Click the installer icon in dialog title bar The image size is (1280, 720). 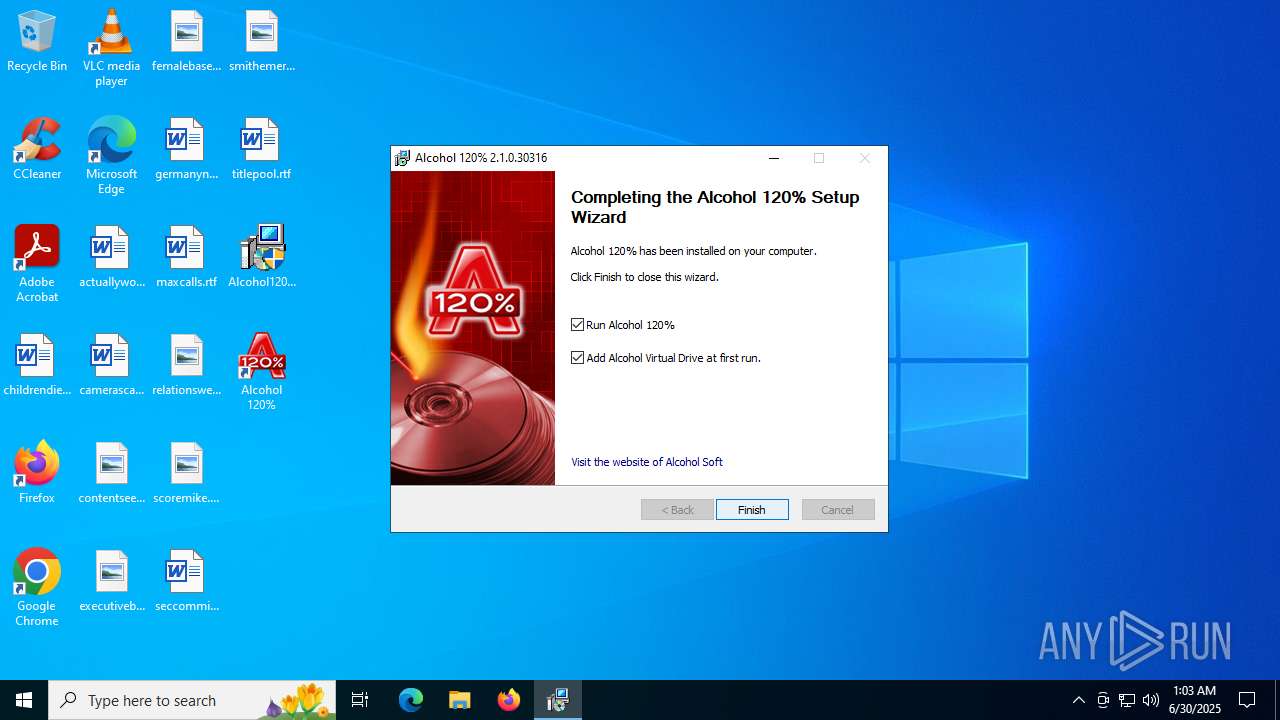pos(402,158)
